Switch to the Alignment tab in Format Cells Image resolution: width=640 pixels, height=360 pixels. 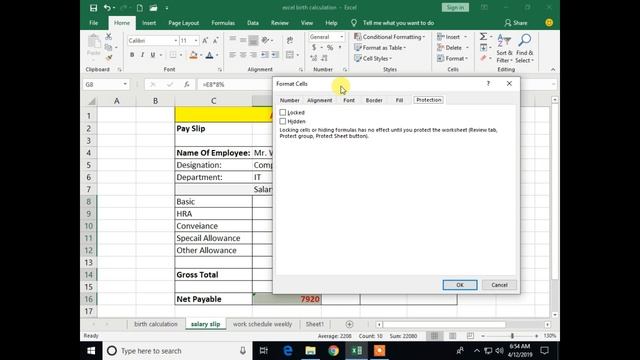pos(320,100)
